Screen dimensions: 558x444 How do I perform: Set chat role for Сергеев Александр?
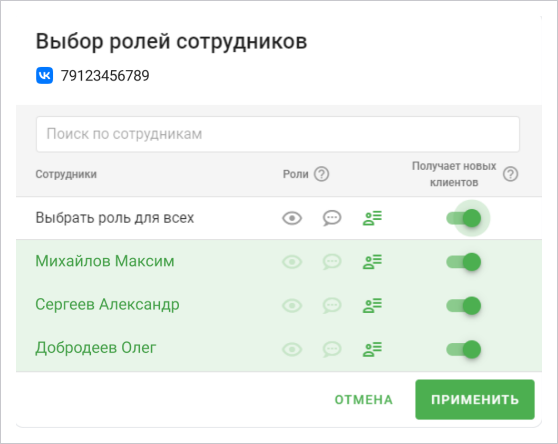(332, 306)
